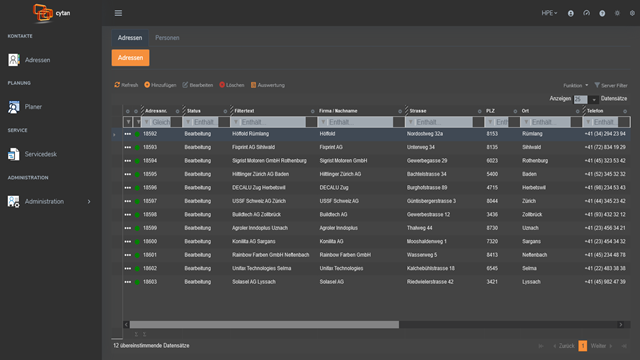Refresh the address list
The image size is (640, 360).
(126, 85)
